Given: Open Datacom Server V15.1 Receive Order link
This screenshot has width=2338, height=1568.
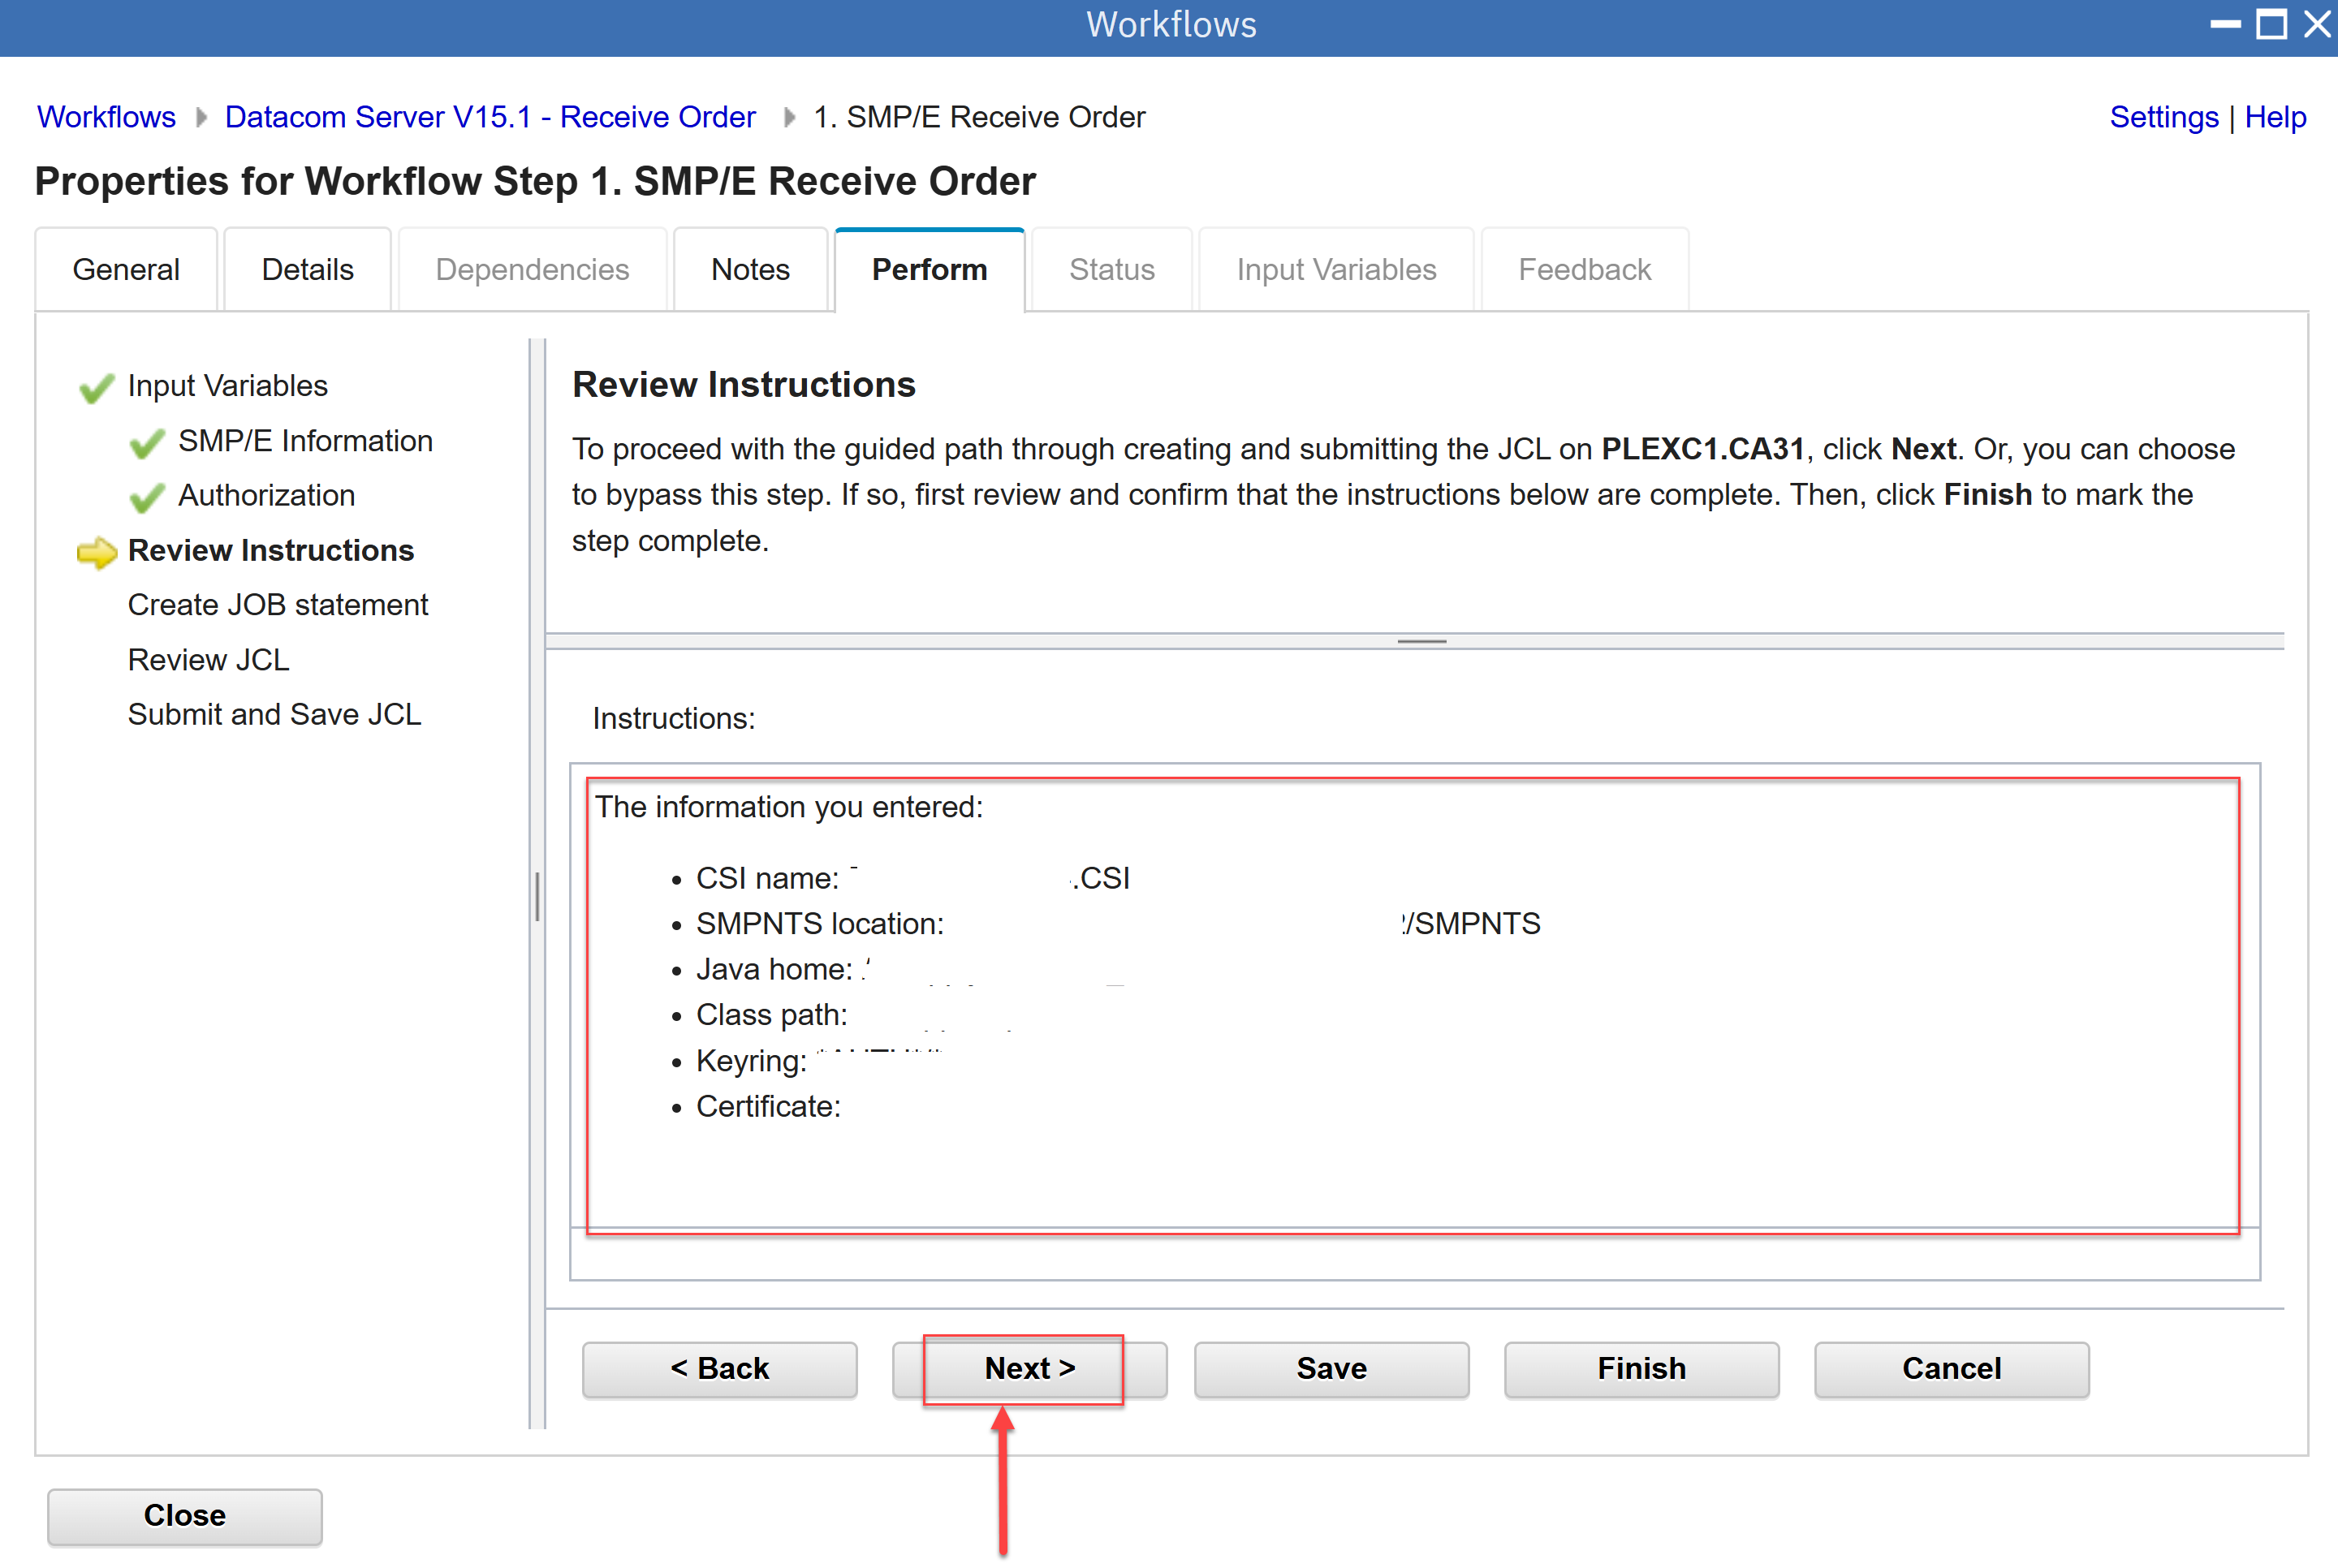Looking at the screenshot, I should coord(490,117).
